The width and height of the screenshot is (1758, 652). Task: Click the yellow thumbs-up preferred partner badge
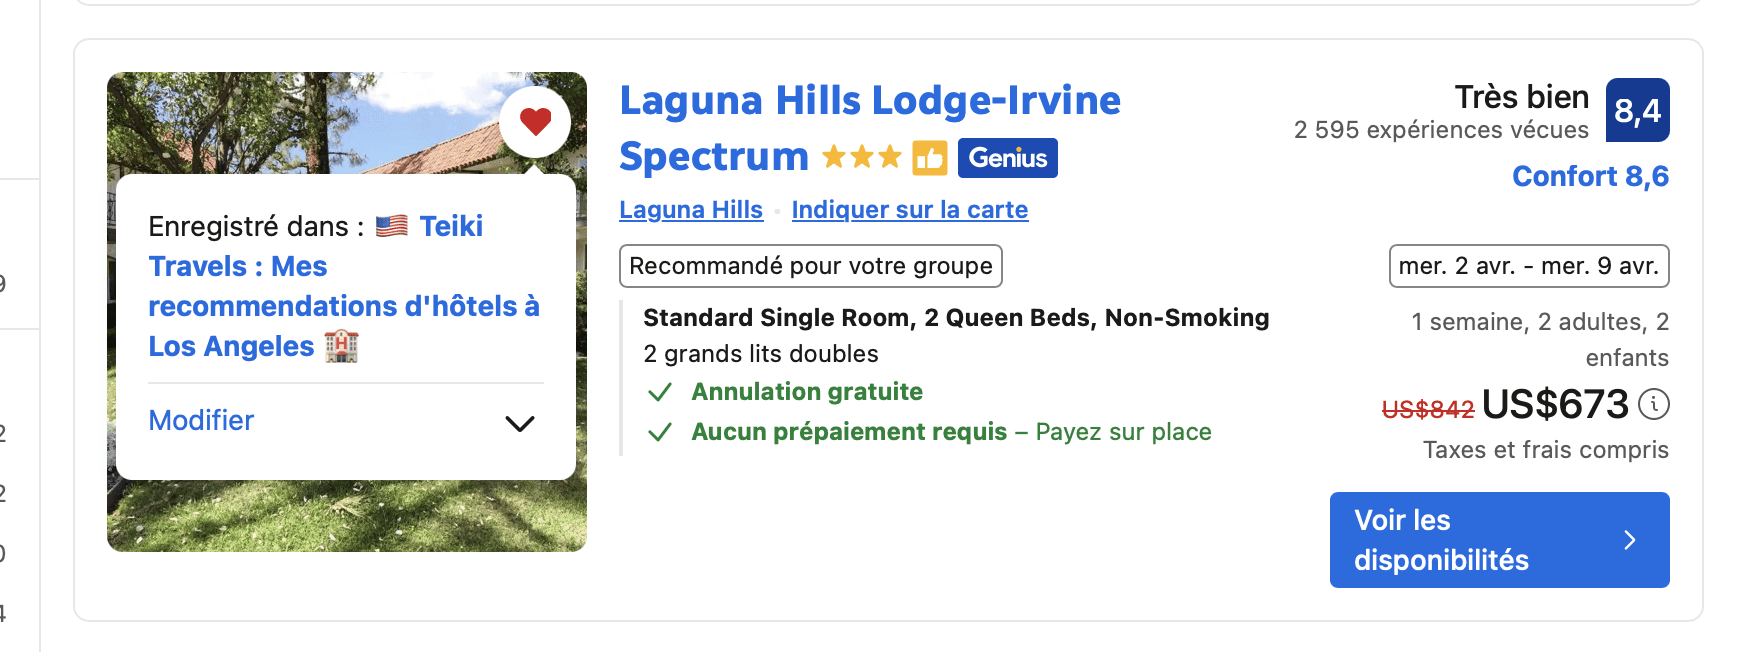click(929, 158)
